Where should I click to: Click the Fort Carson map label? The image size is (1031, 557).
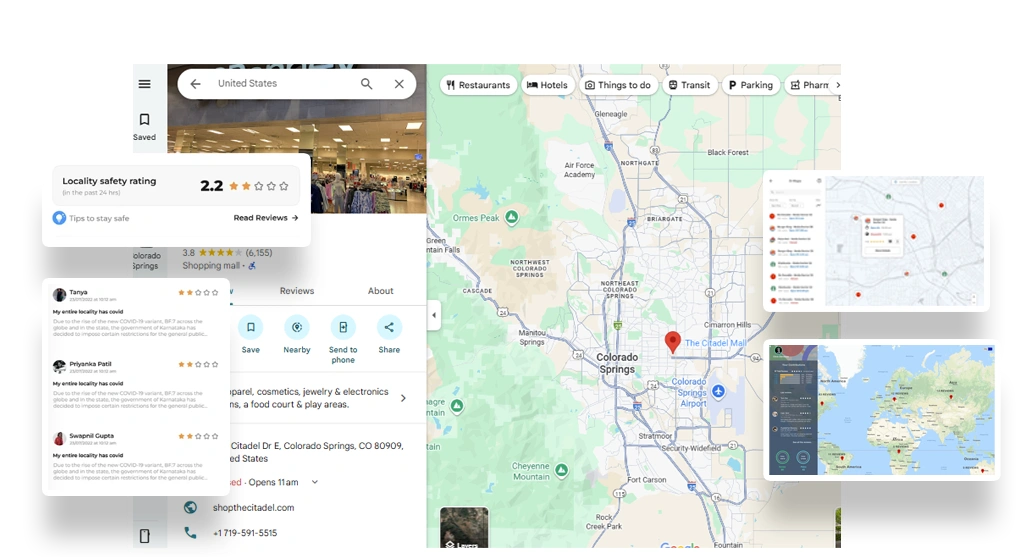(646, 480)
